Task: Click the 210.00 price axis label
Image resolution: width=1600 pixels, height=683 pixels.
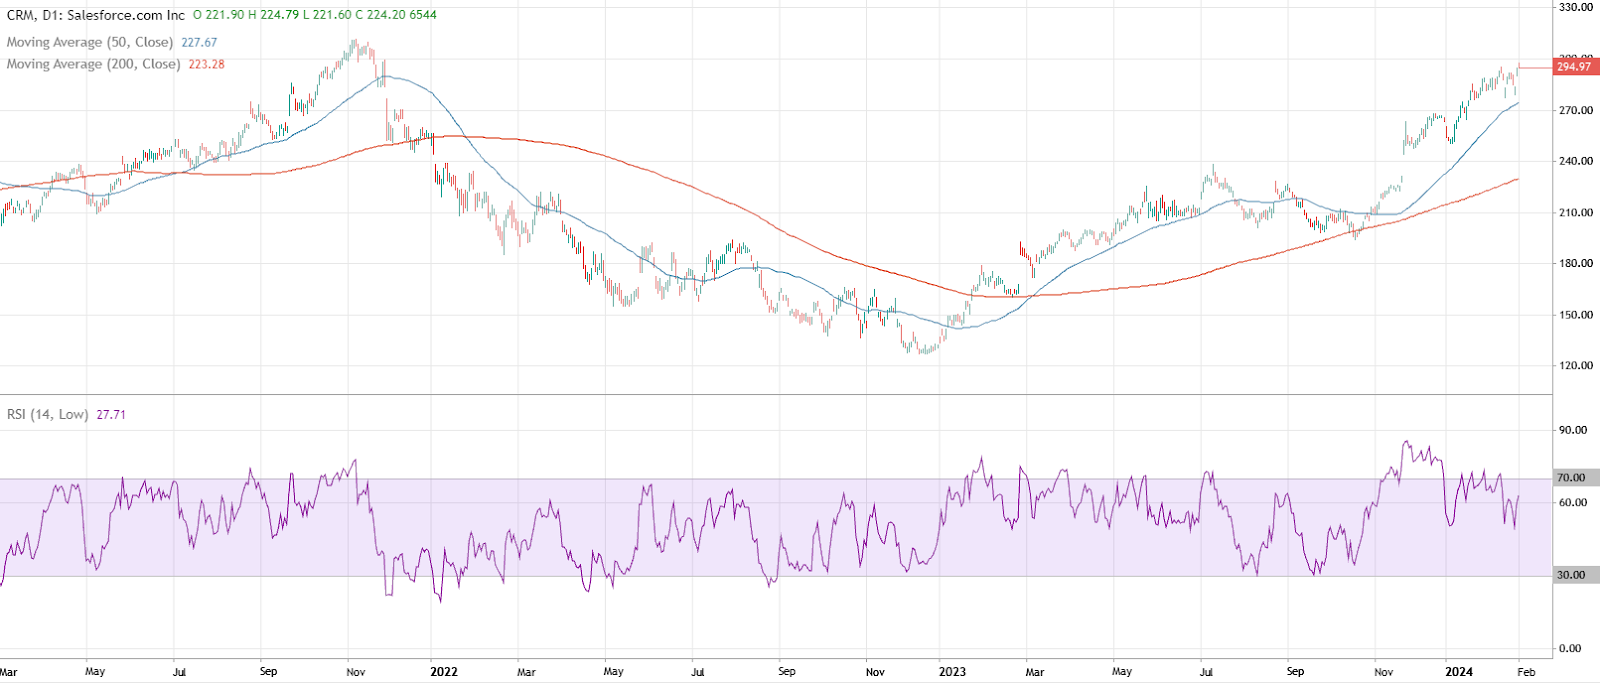Action: pyautogui.click(x=1575, y=213)
